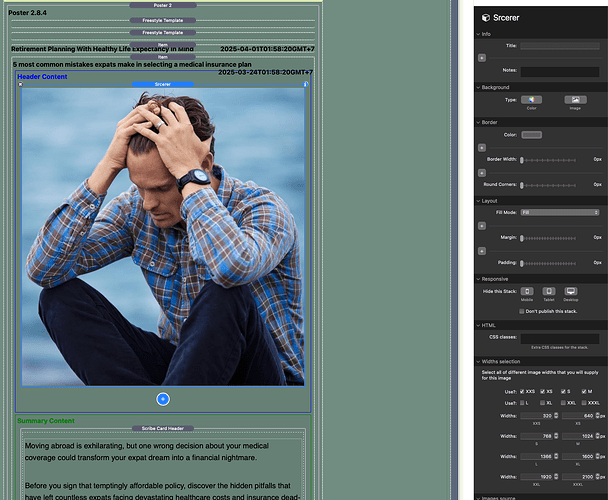The image size is (608, 500).
Task: Click the plus button above Margin slider
Action: tap(482, 226)
